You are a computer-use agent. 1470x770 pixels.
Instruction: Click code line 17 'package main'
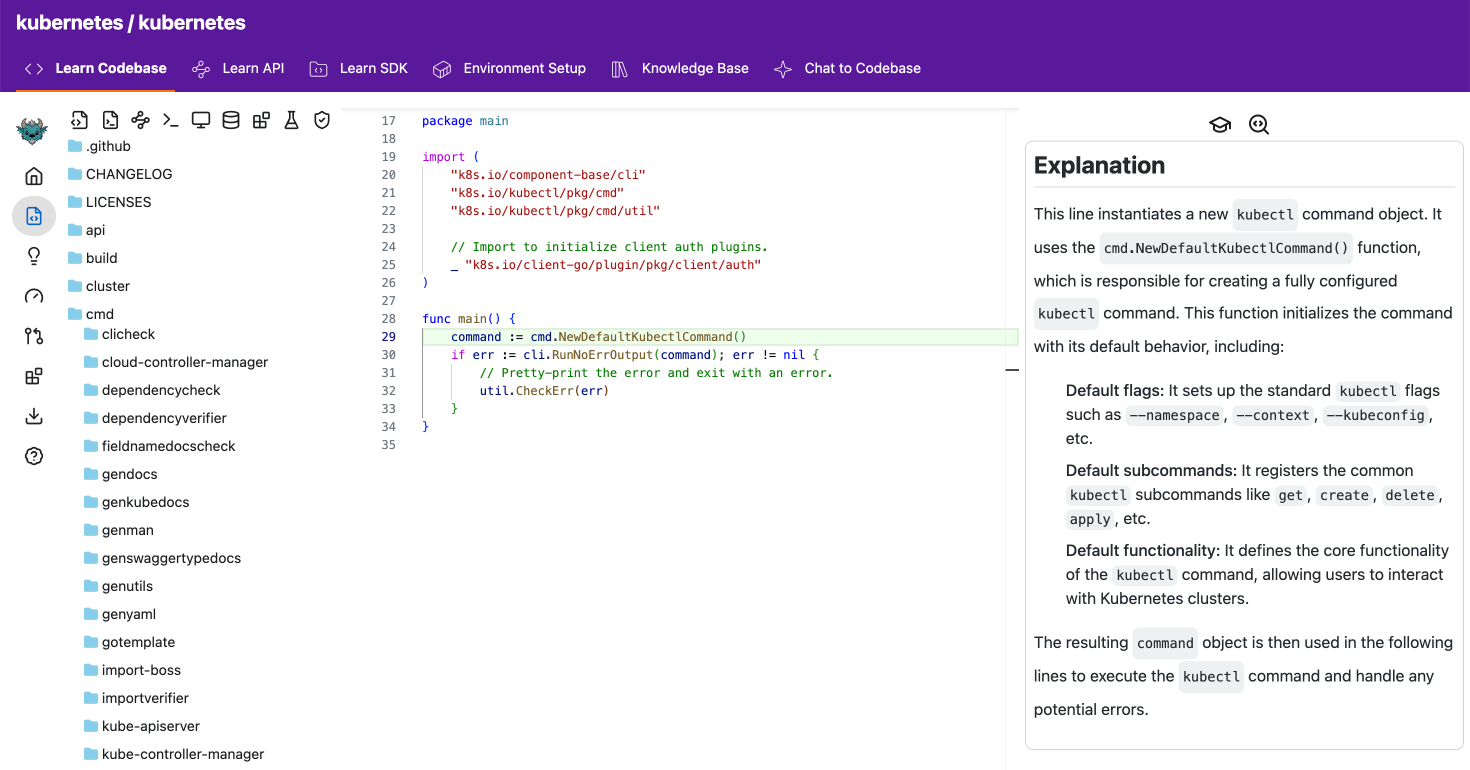pos(465,121)
